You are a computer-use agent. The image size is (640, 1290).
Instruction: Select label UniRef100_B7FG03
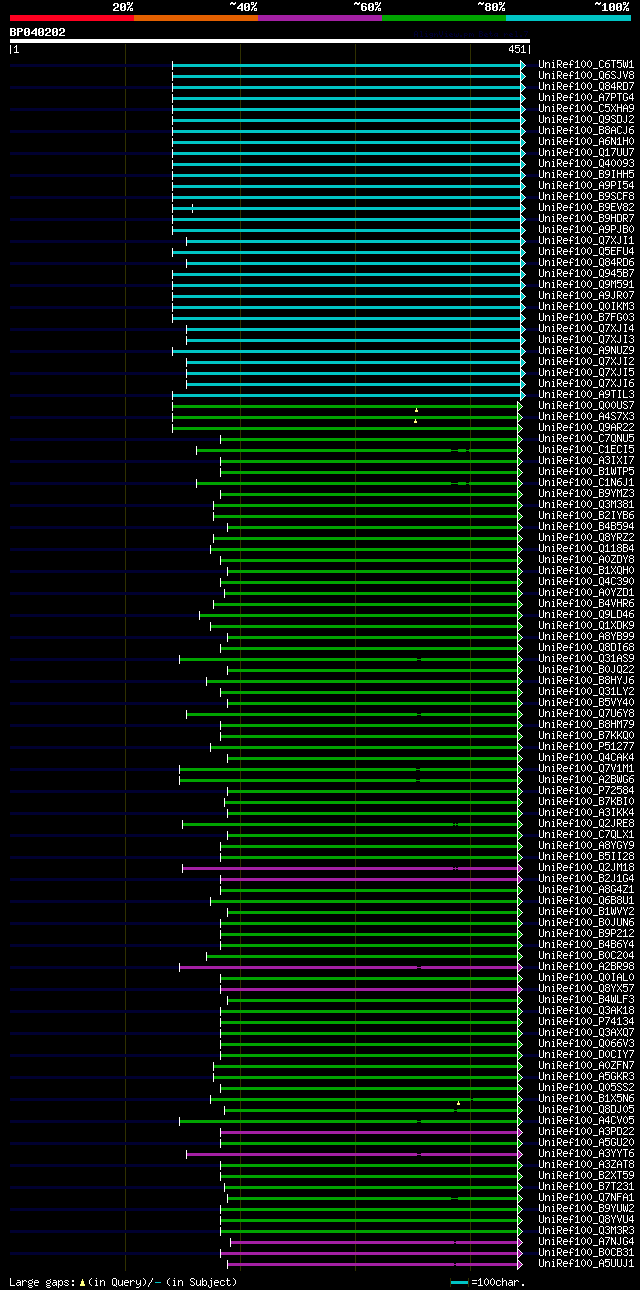pos(586,317)
